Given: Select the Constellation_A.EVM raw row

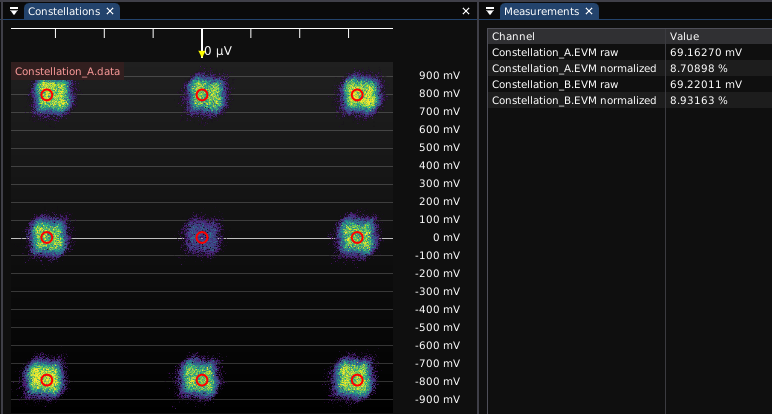Looking at the screenshot, I should (x=630, y=52).
